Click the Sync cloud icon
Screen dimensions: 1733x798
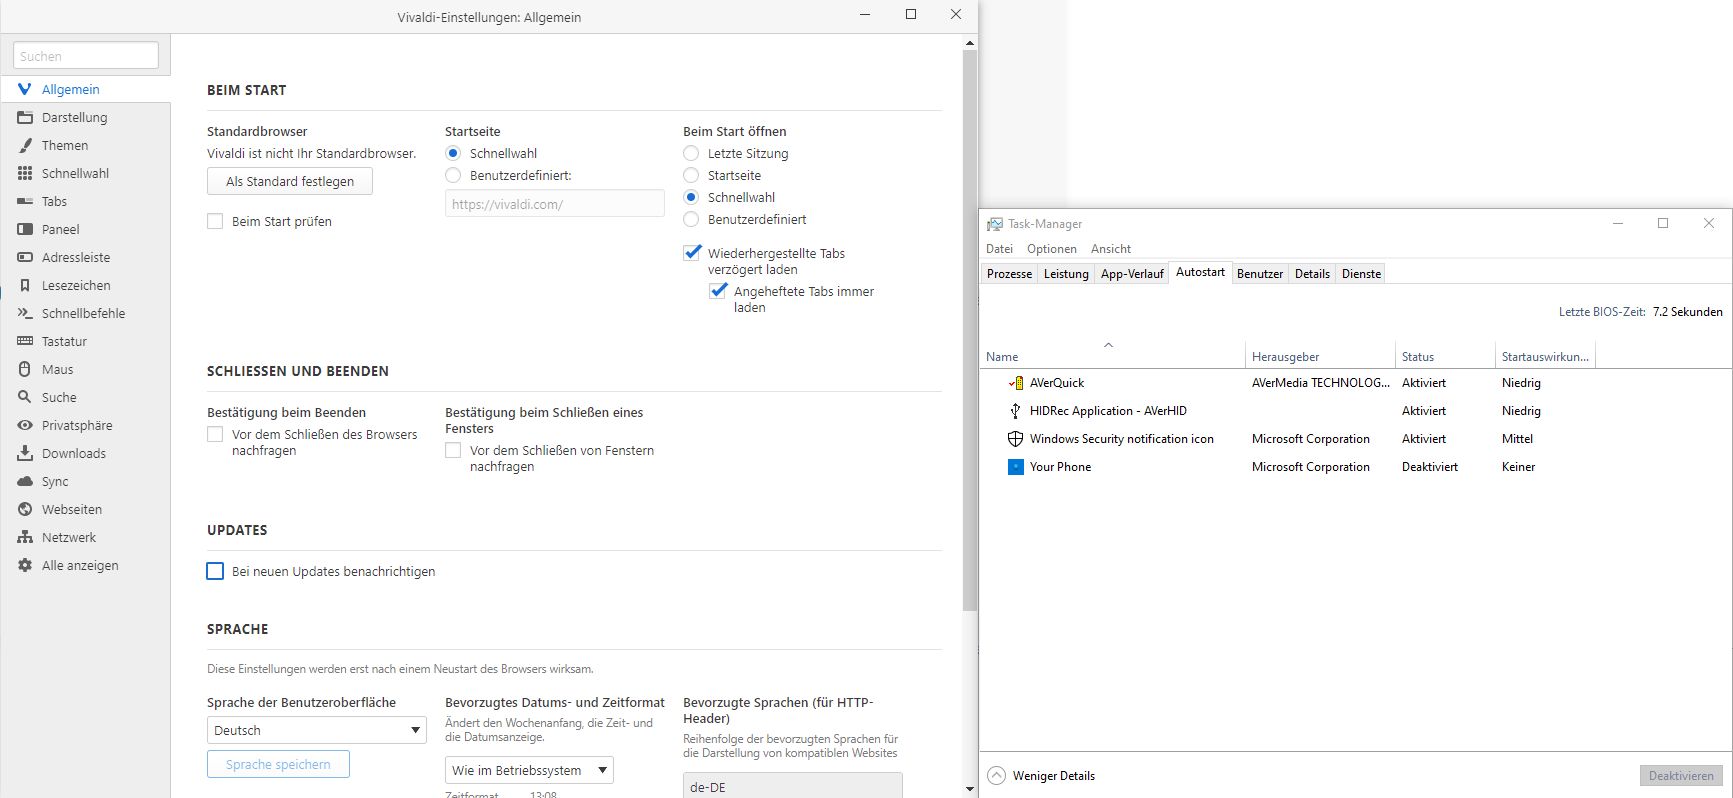point(25,481)
